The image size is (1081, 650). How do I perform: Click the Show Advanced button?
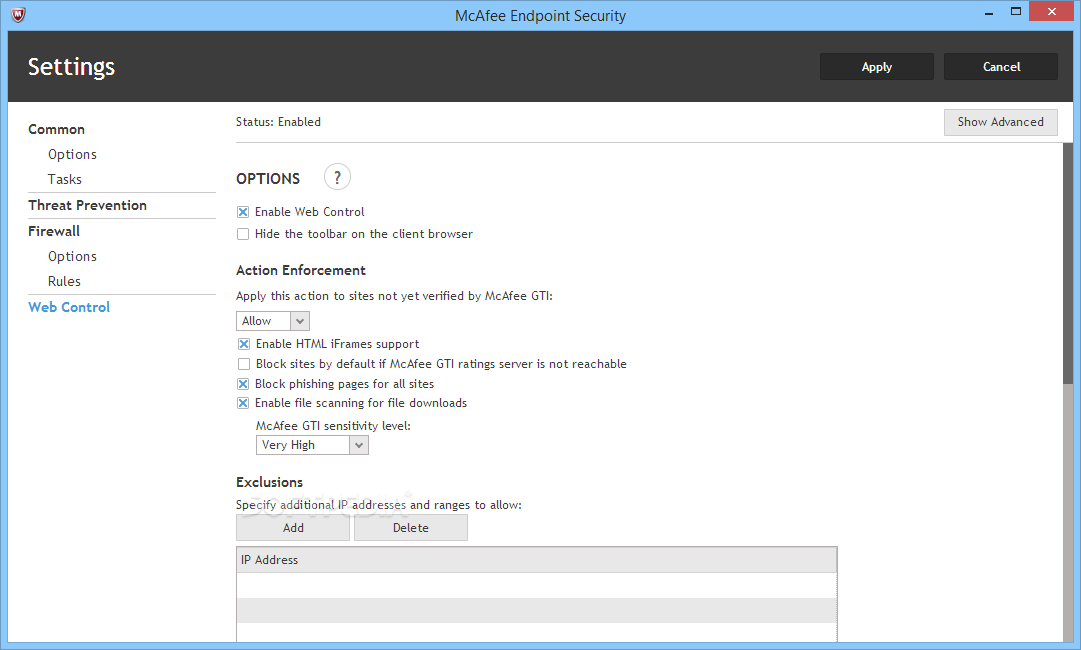1000,122
